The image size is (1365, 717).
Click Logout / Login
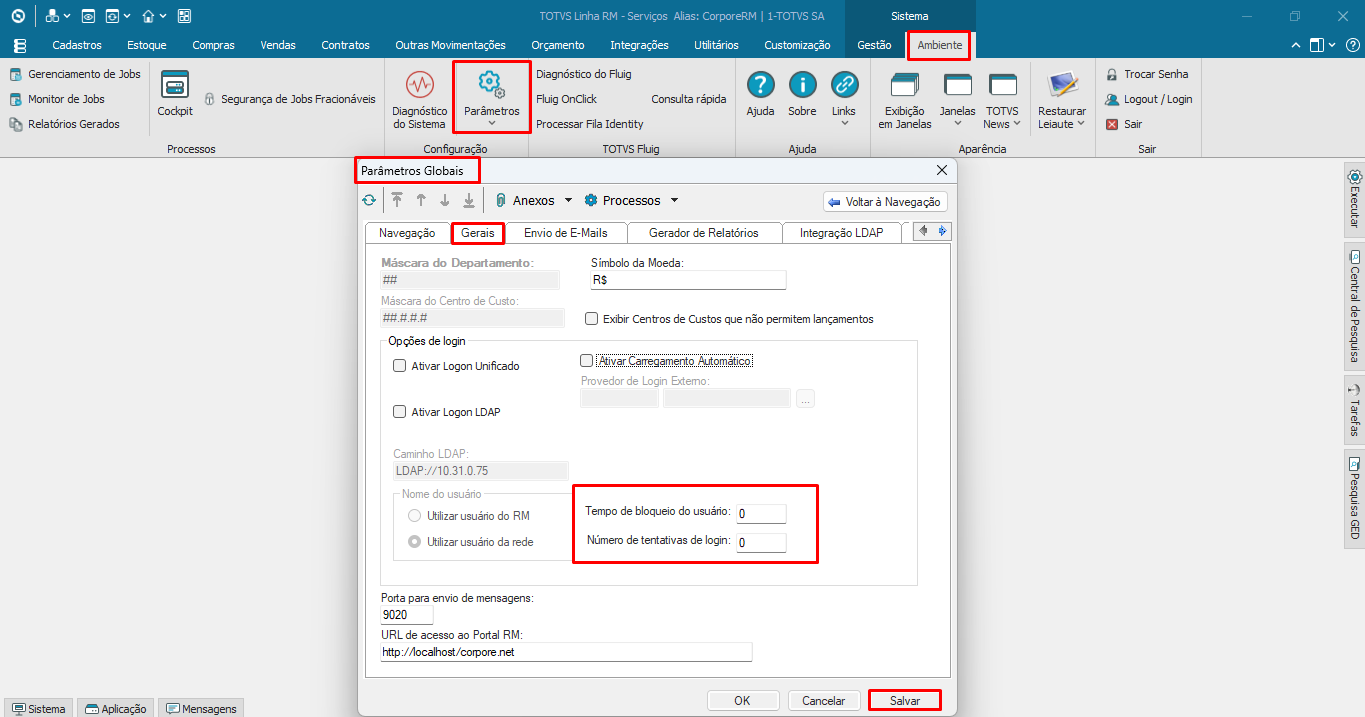[1149, 99]
